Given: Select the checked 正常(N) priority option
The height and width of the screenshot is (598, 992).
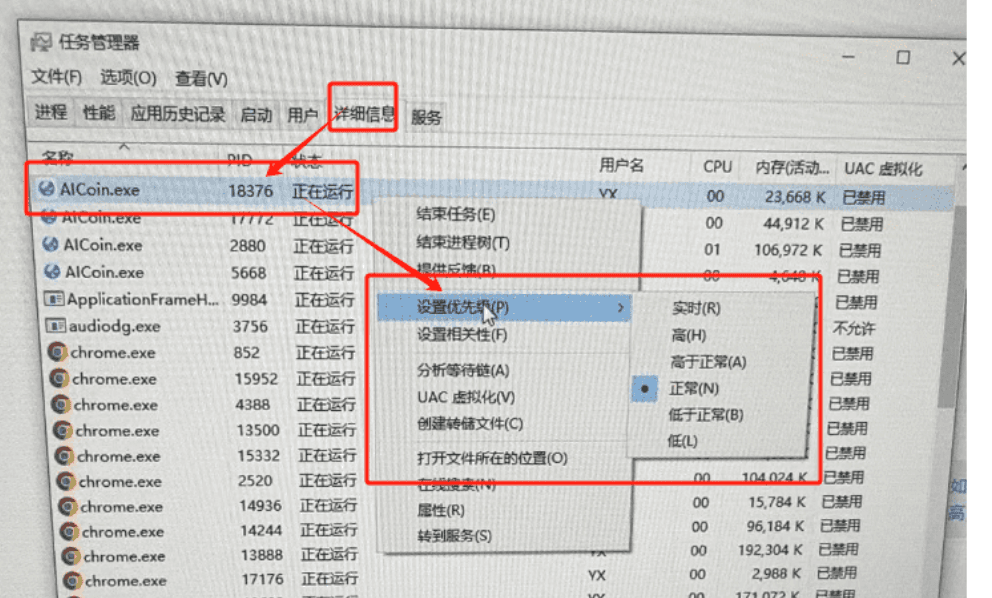Looking at the screenshot, I should [x=693, y=389].
